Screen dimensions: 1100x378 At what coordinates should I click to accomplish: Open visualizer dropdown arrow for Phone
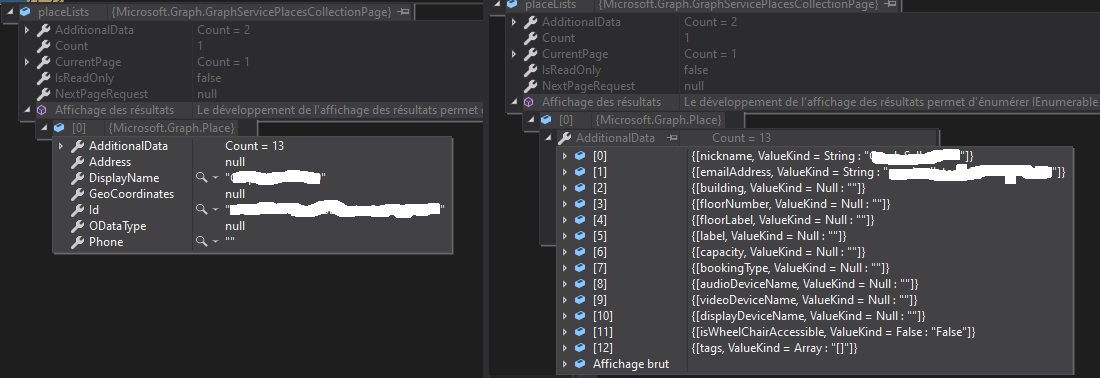pyautogui.click(x=215, y=242)
